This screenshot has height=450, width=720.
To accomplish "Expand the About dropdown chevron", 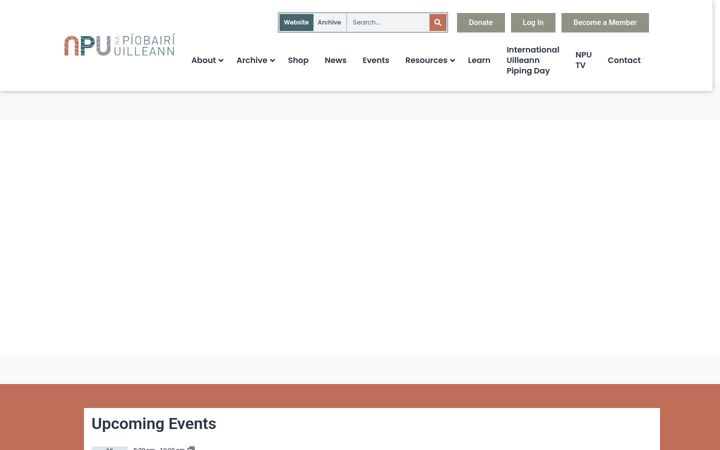I will tap(221, 61).
